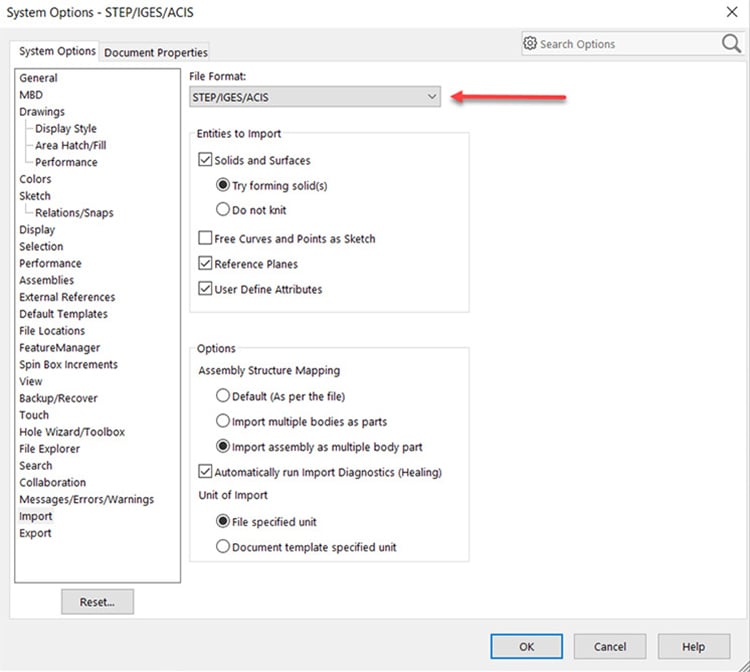Close the System Options dialog
Image resolution: width=750 pixels, height=672 pixels.
pyautogui.click(x=730, y=11)
